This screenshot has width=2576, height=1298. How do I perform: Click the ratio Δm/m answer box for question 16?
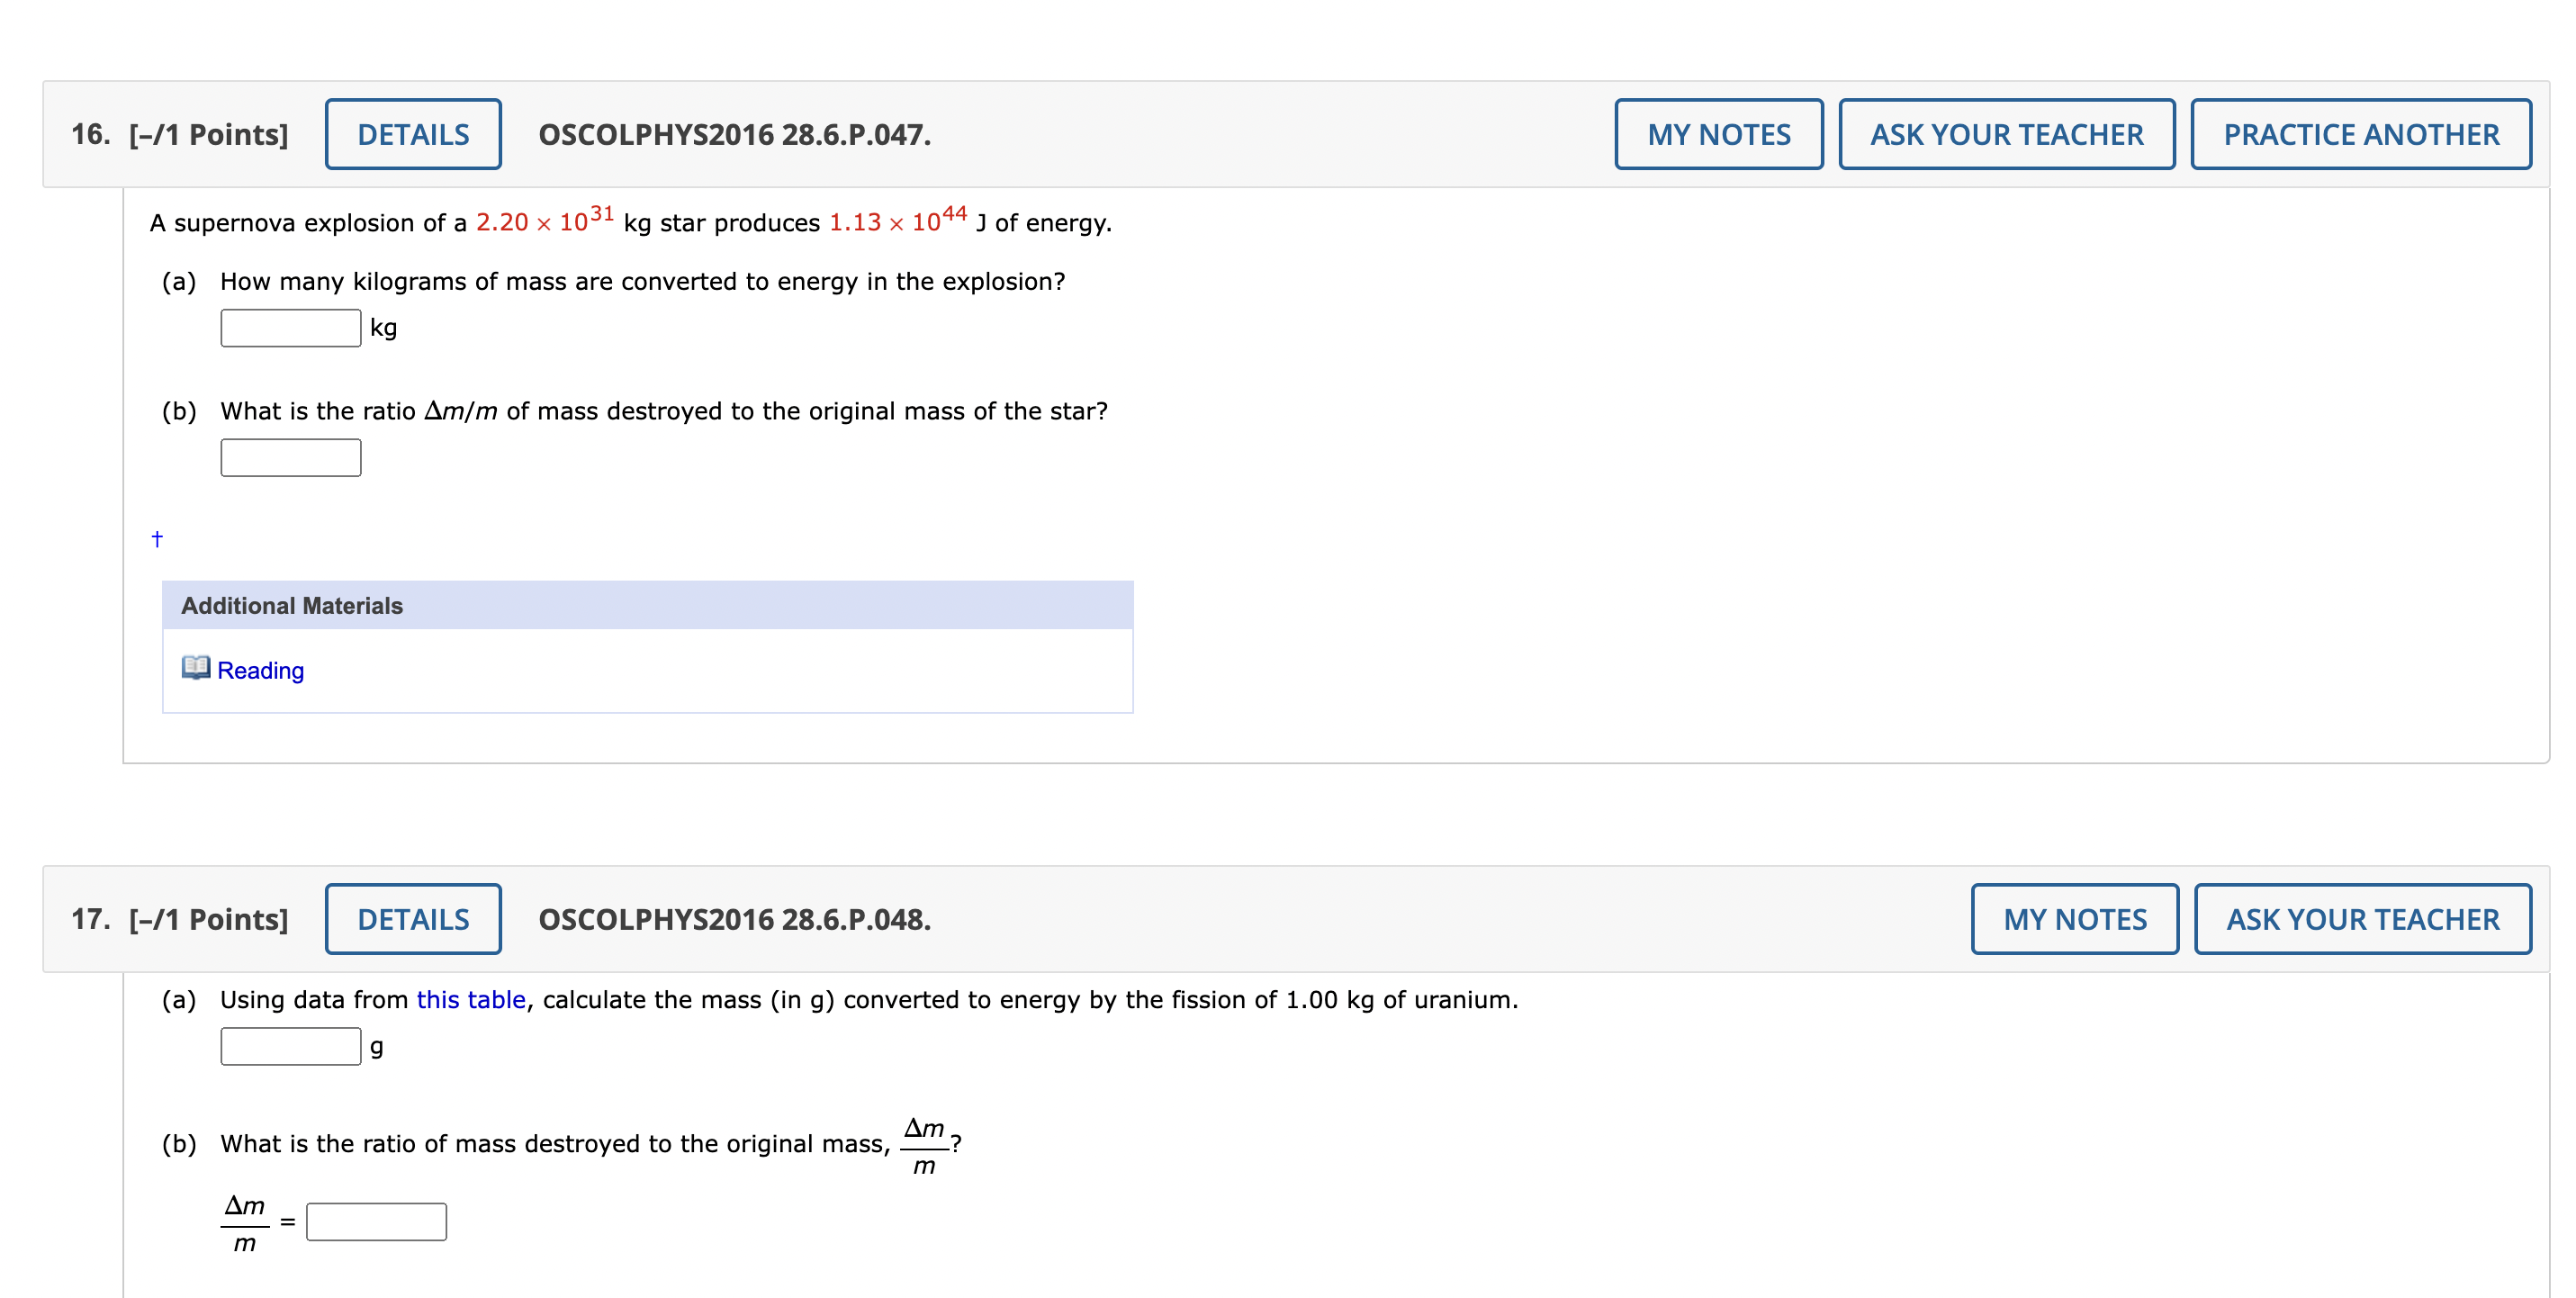289,457
